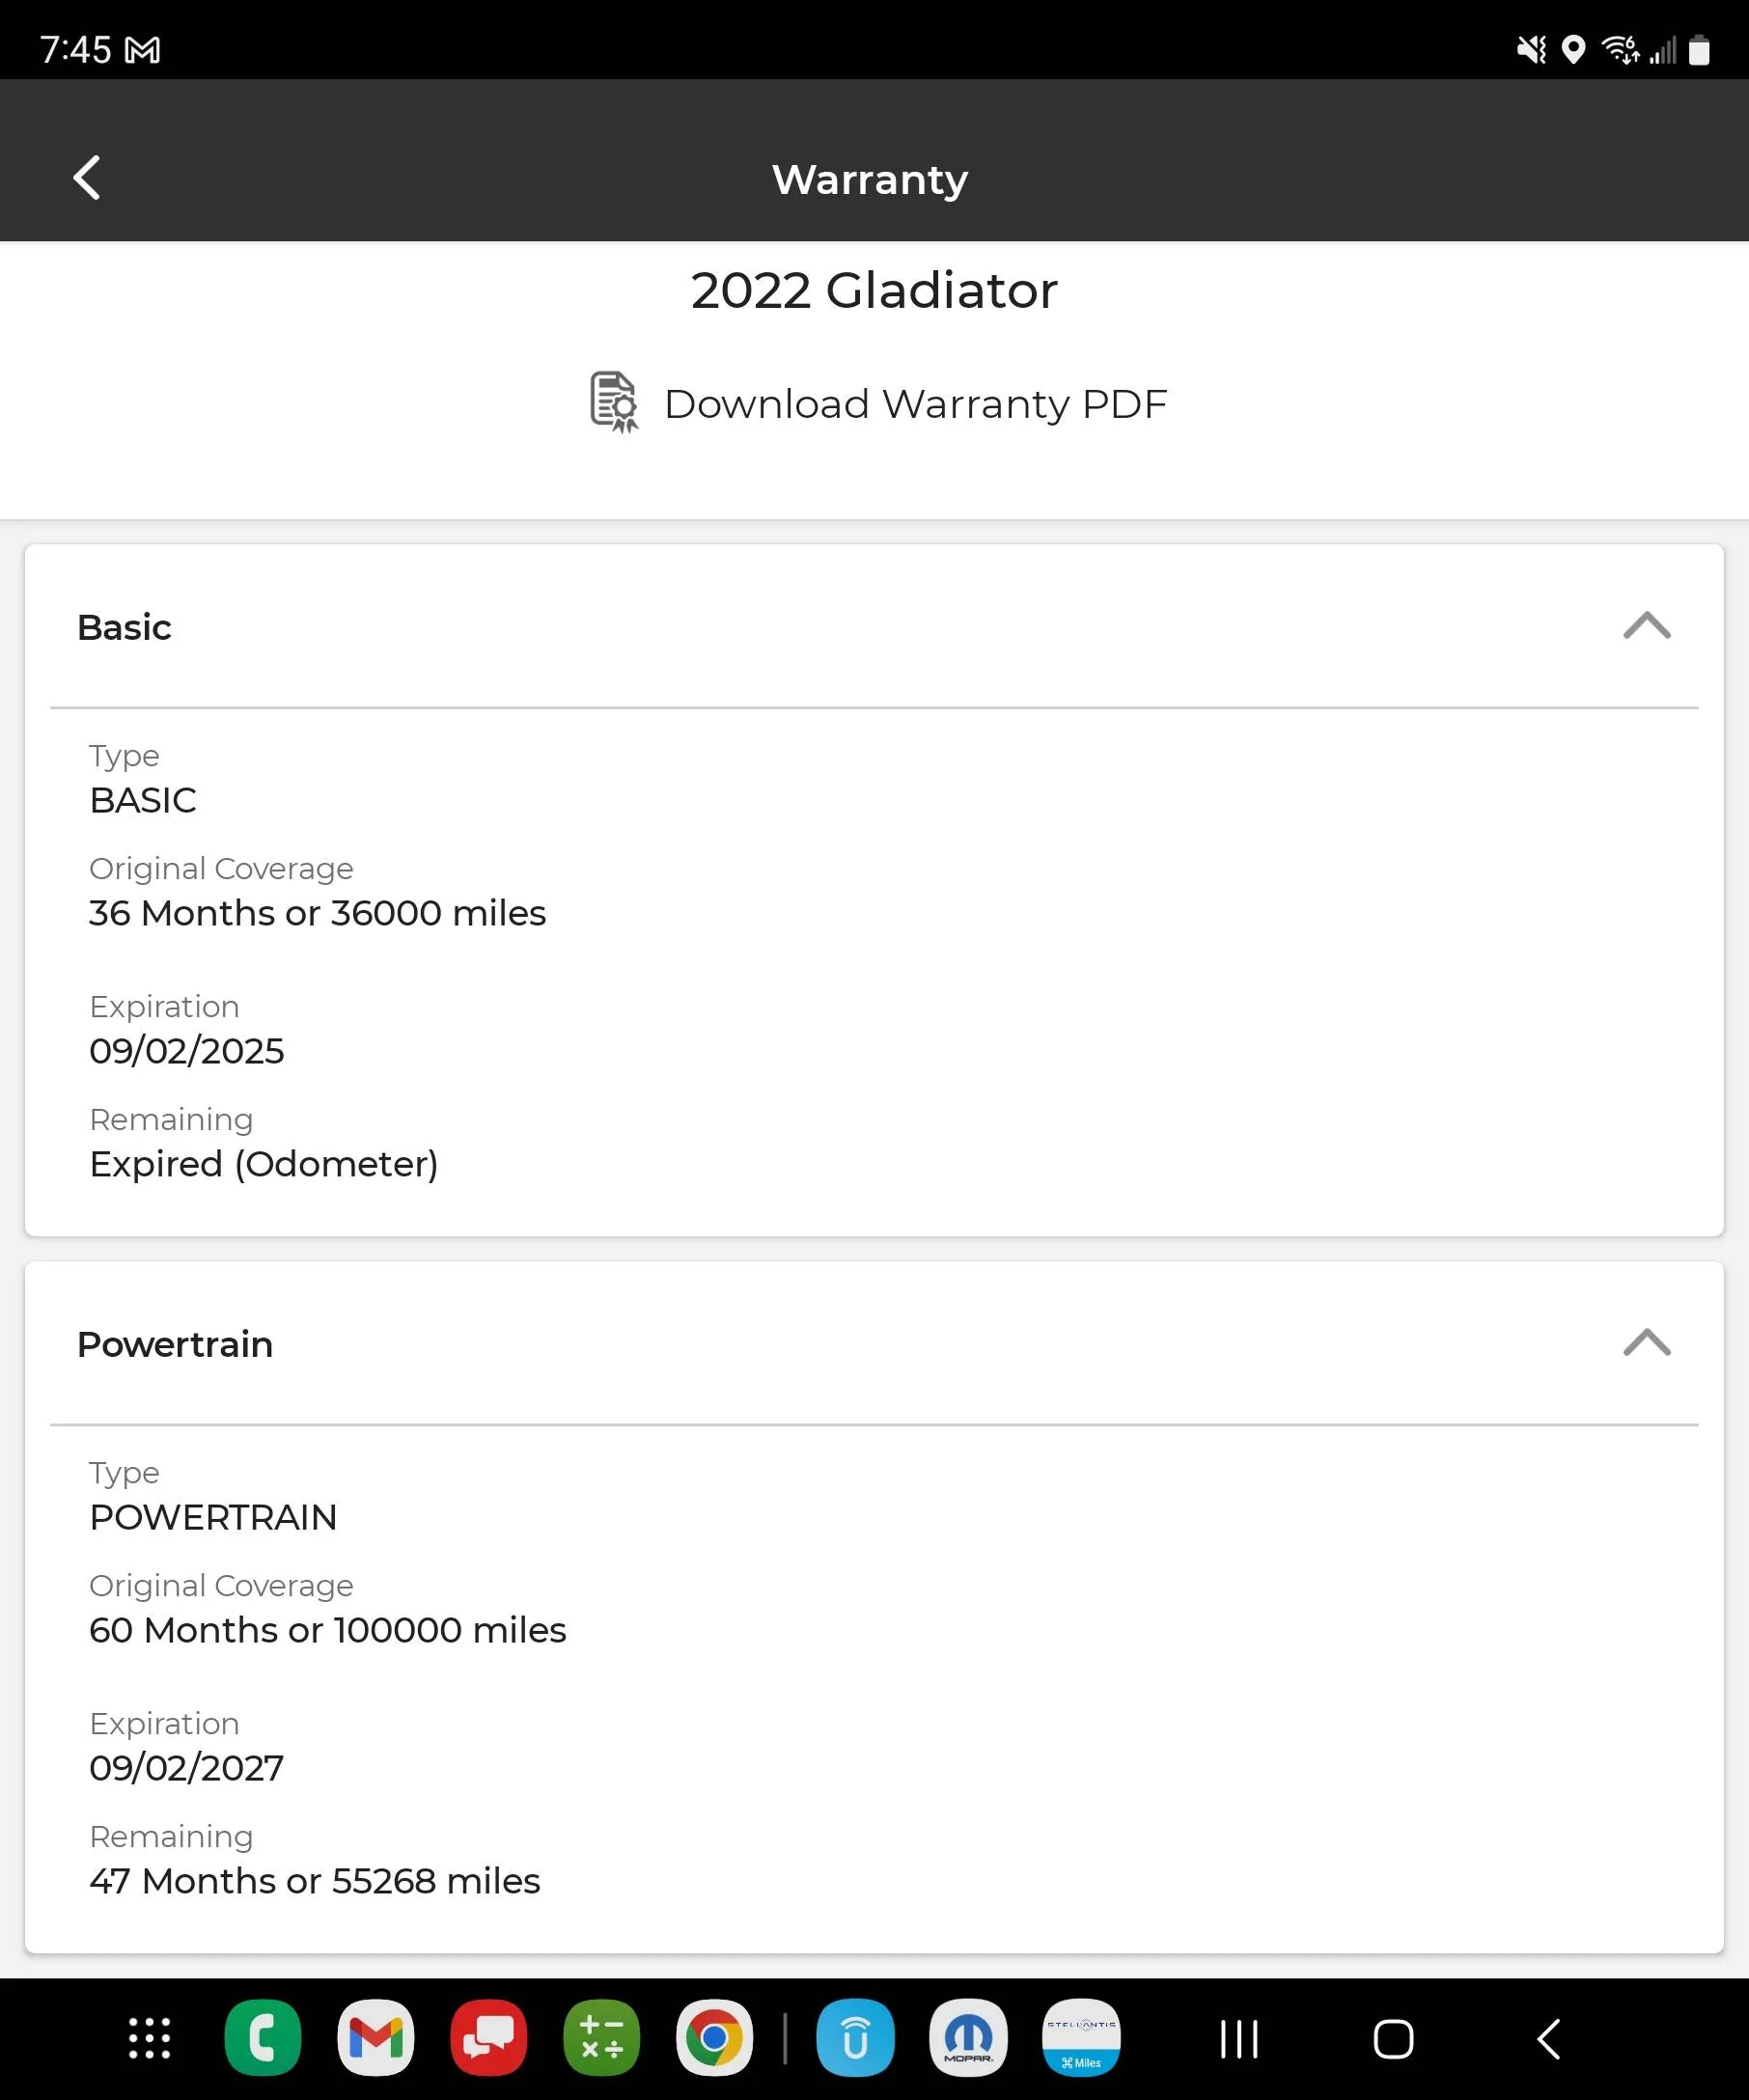1749x2100 pixels.
Task: Open the red Messages app icon
Action: tap(488, 2037)
